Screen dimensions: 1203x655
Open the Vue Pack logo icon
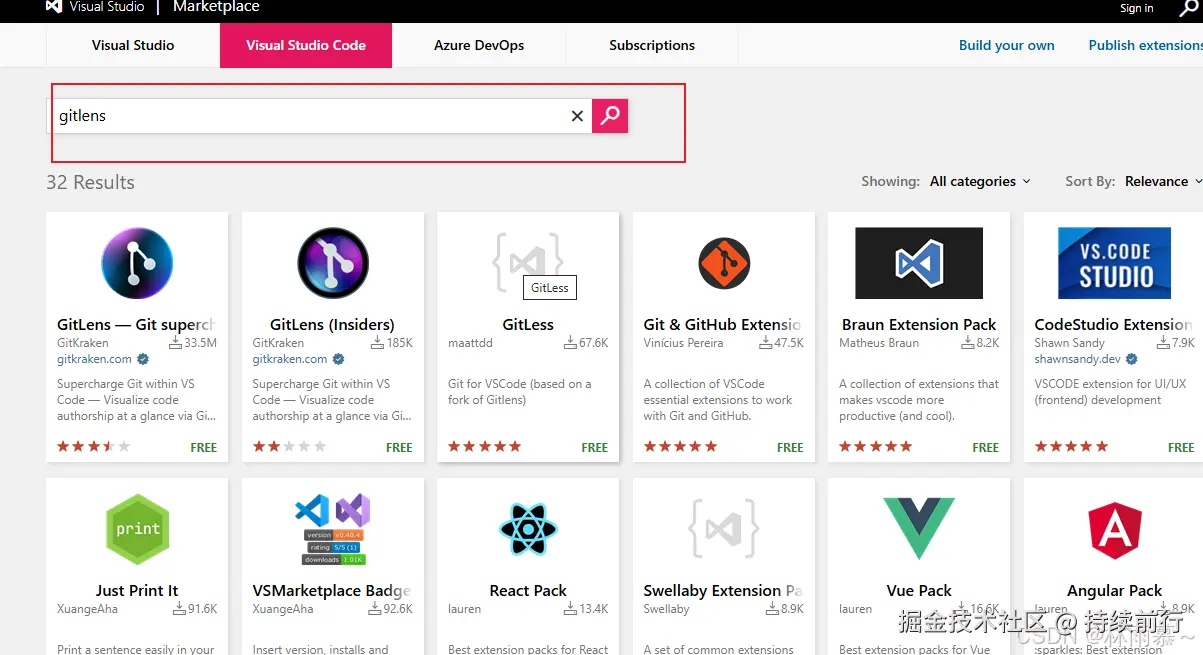tap(919, 529)
